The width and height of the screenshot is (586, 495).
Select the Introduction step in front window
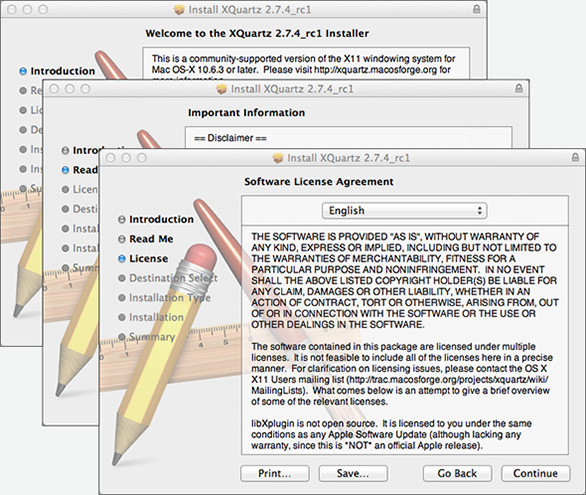coord(161,219)
